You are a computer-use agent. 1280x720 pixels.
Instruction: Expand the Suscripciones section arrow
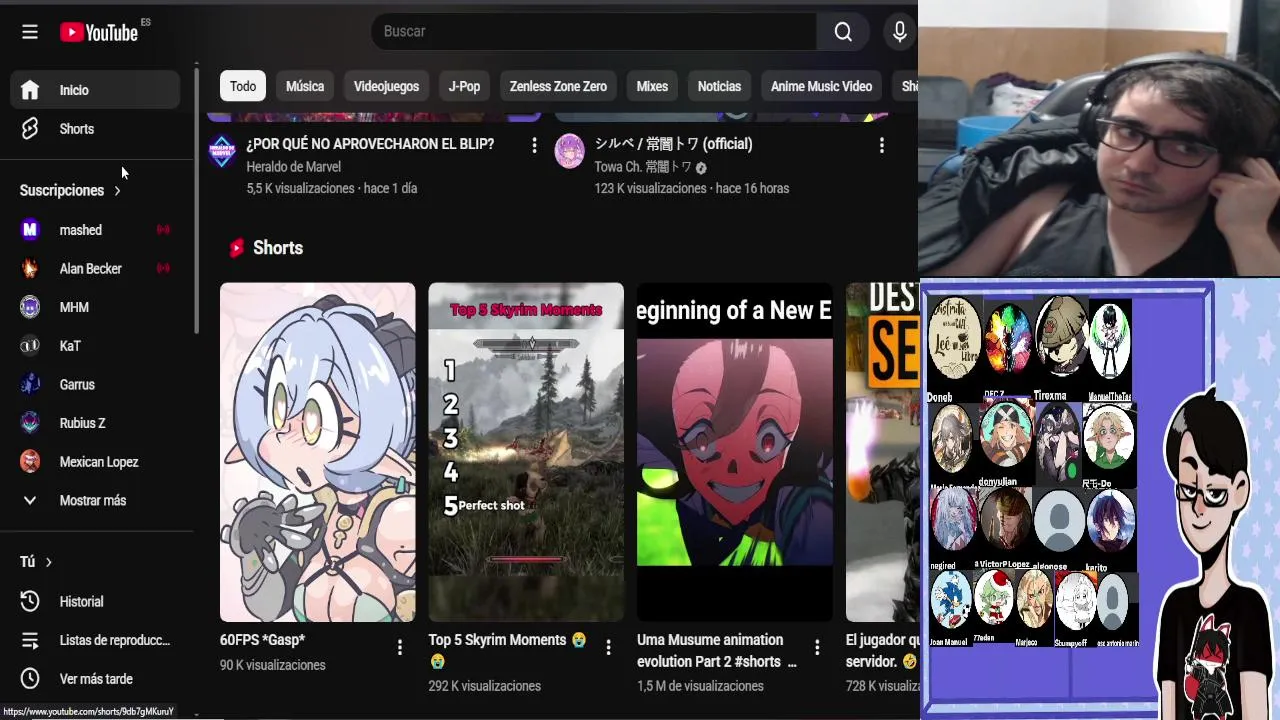[117, 191]
